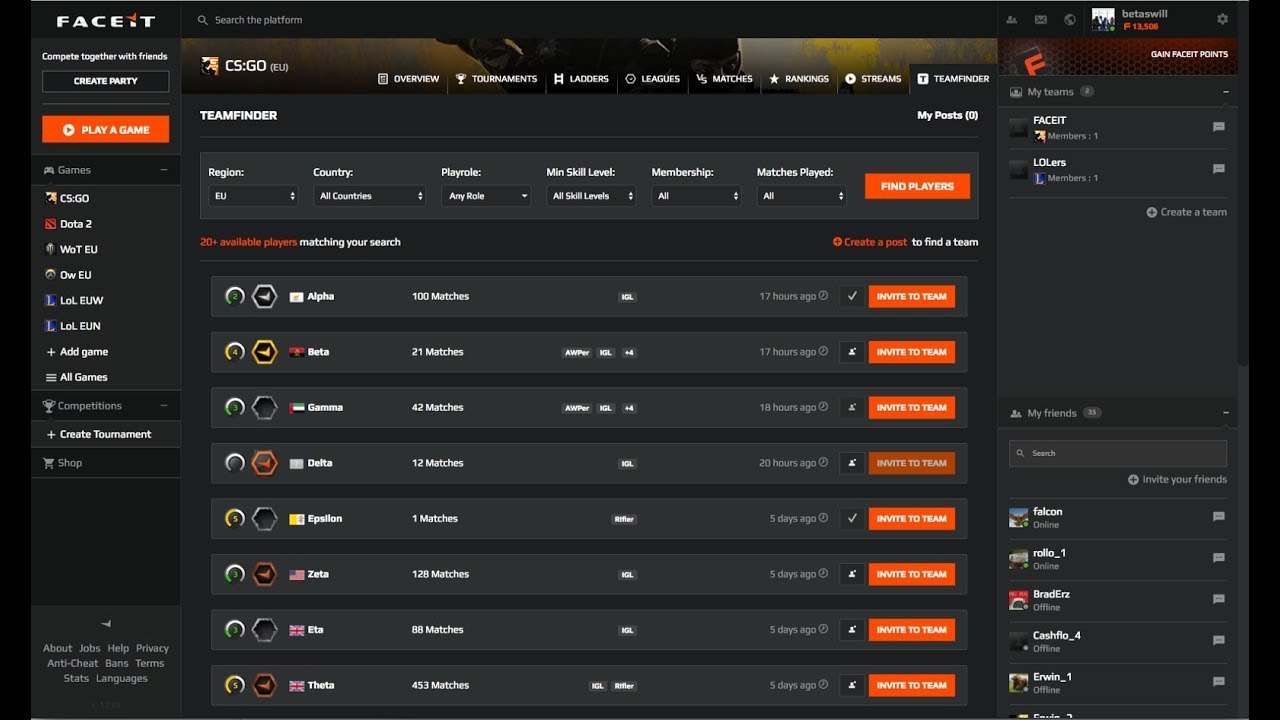Image resolution: width=1280 pixels, height=720 pixels.
Task: Switch to the Tournaments tab
Action: (496, 79)
